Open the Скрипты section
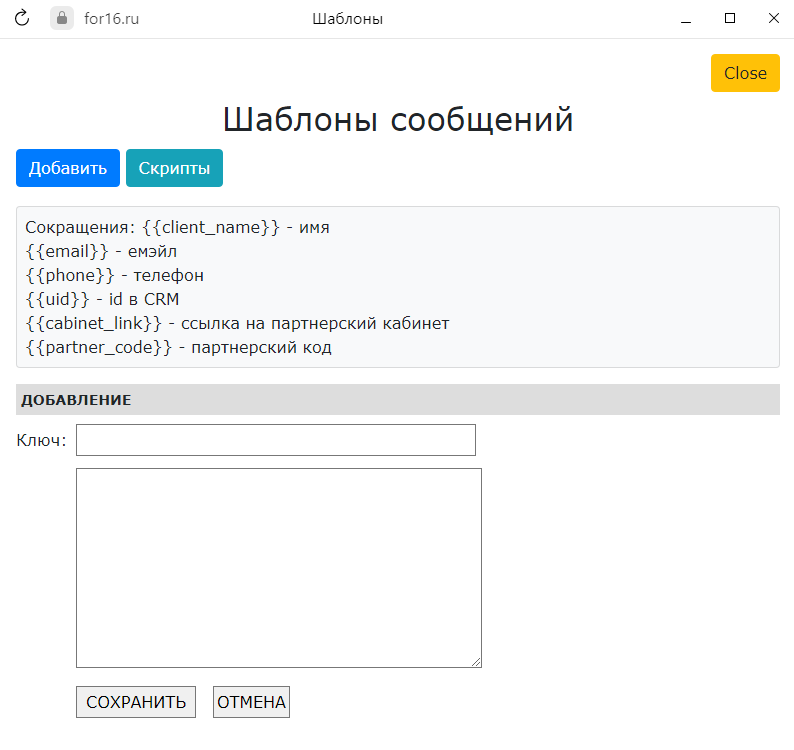This screenshot has height=750, width=794. [174, 168]
